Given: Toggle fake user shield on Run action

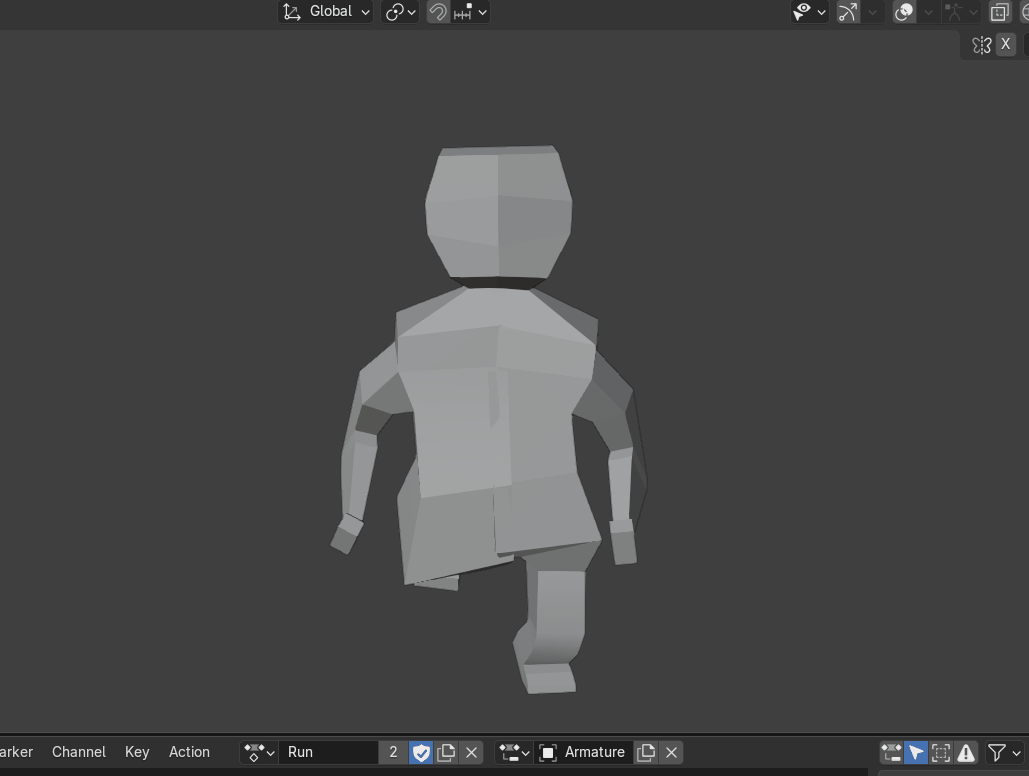Looking at the screenshot, I should (x=421, y=752).
